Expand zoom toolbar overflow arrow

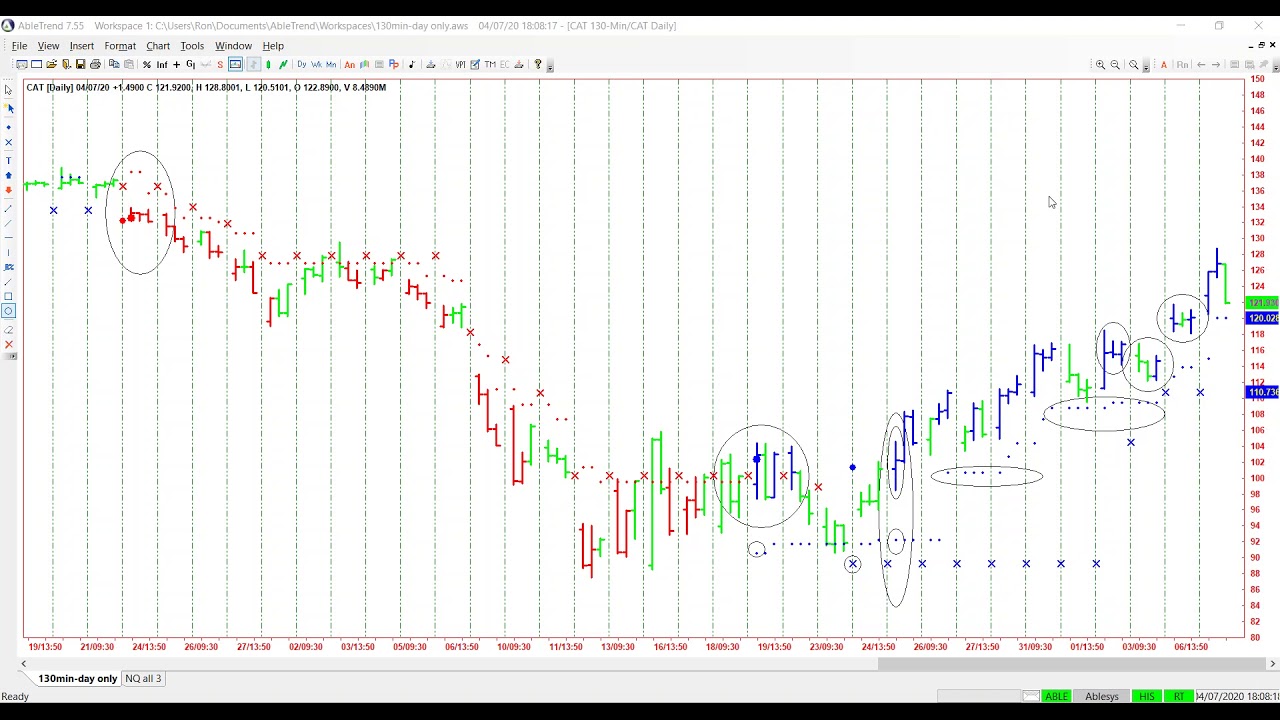[1146, 66]
